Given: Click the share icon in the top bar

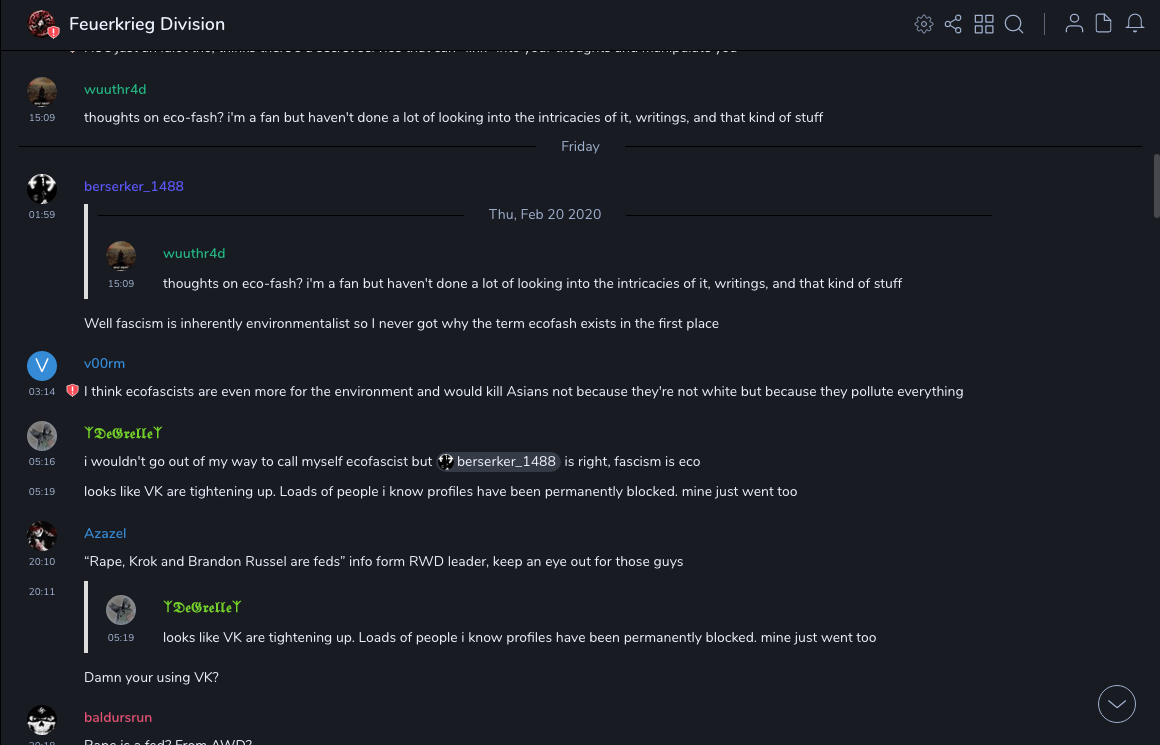Looking at the screenshot, I should pyautogui.click(x=953, y=24).
